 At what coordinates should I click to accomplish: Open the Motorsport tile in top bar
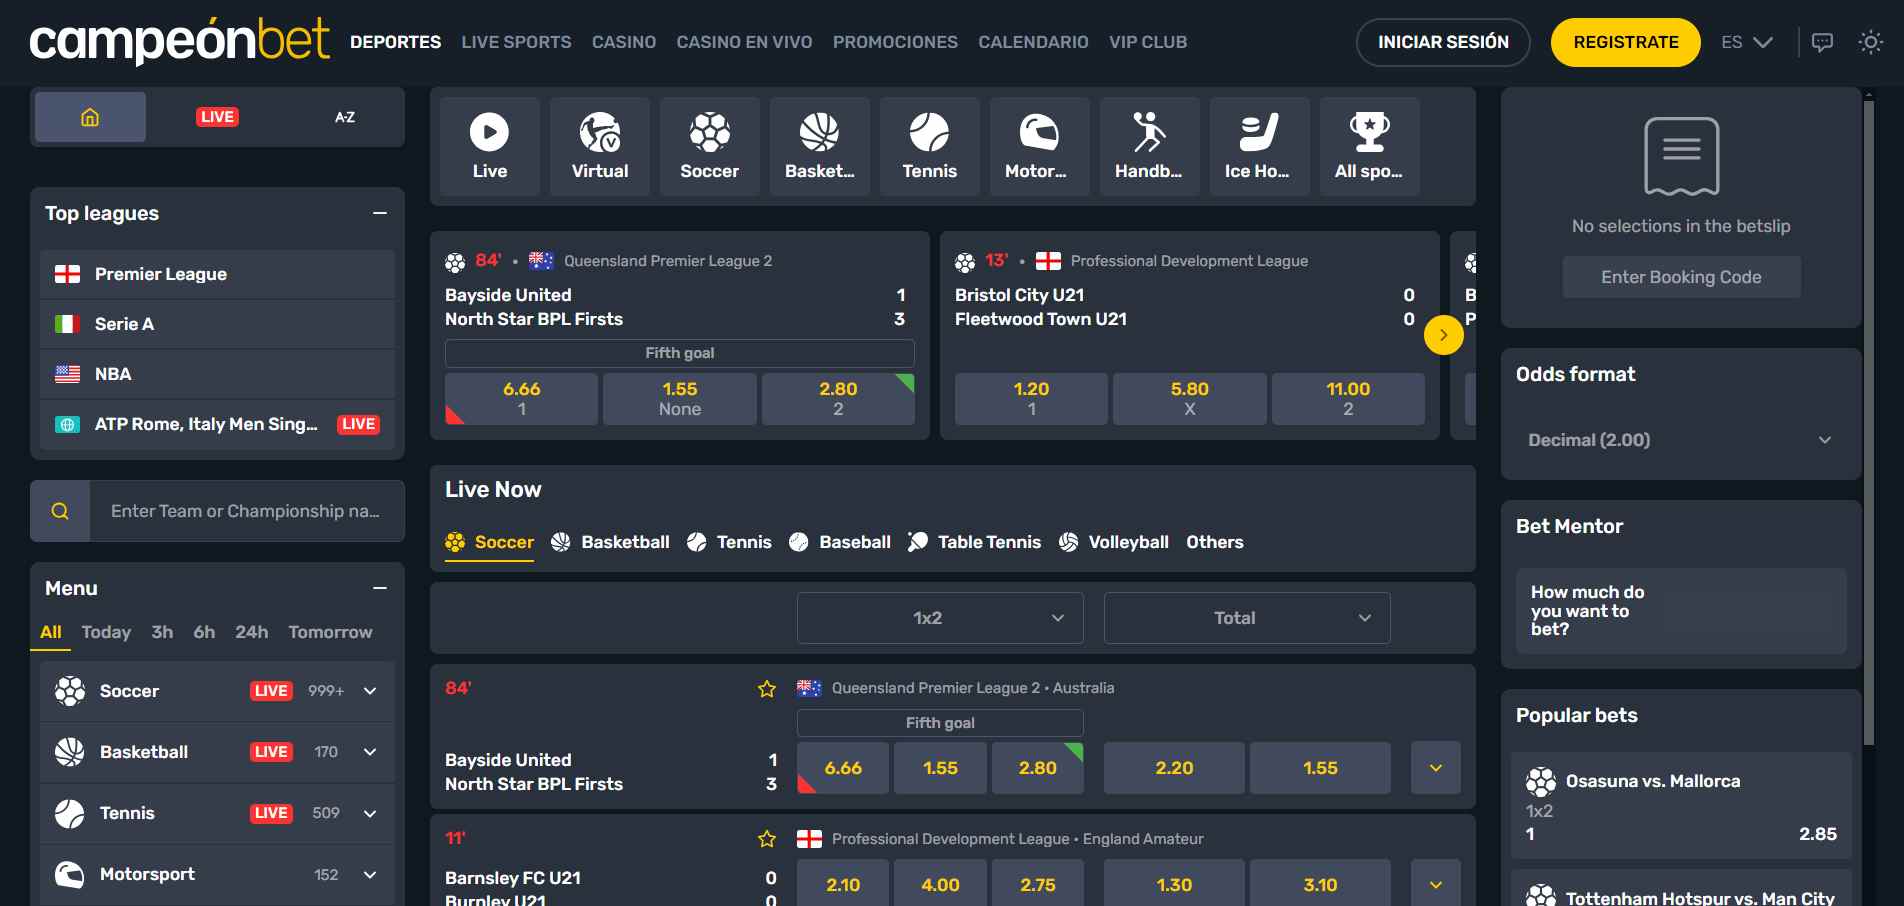[x=1040, y=146]
